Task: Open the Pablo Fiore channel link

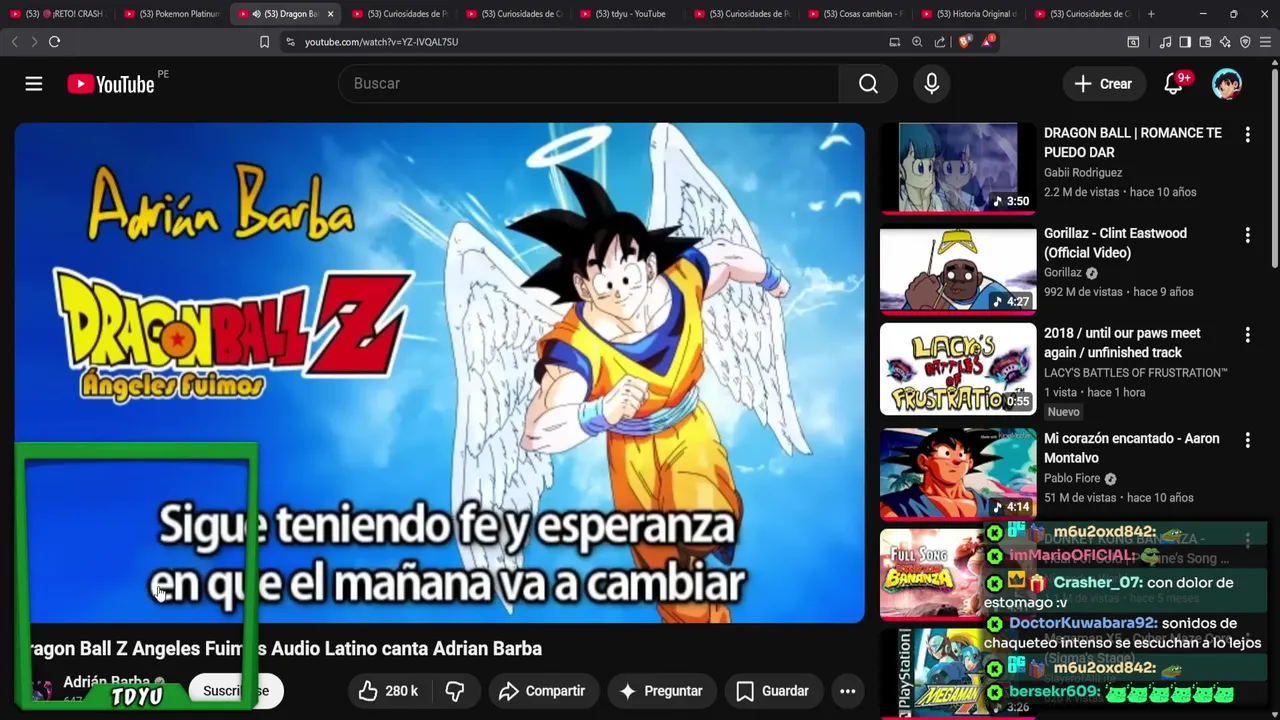Action: (1072, 478)
